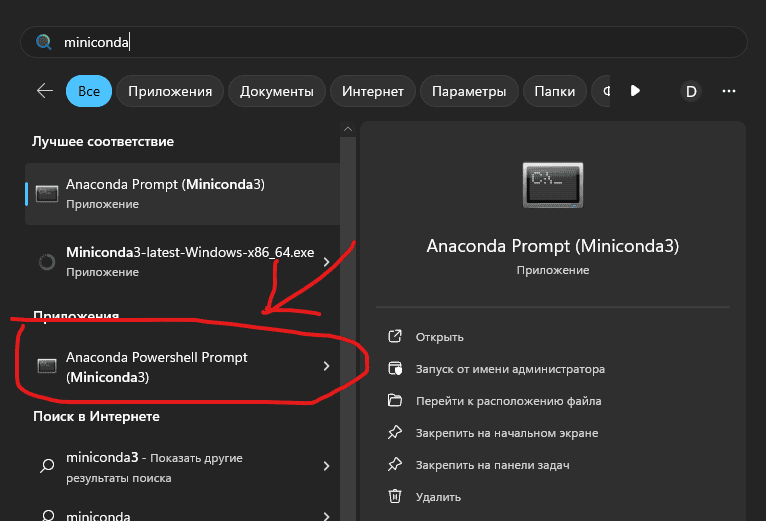Select the Интернет filter tab
The width and height of the screenshot is (766, 521).
tap(372, 91)
